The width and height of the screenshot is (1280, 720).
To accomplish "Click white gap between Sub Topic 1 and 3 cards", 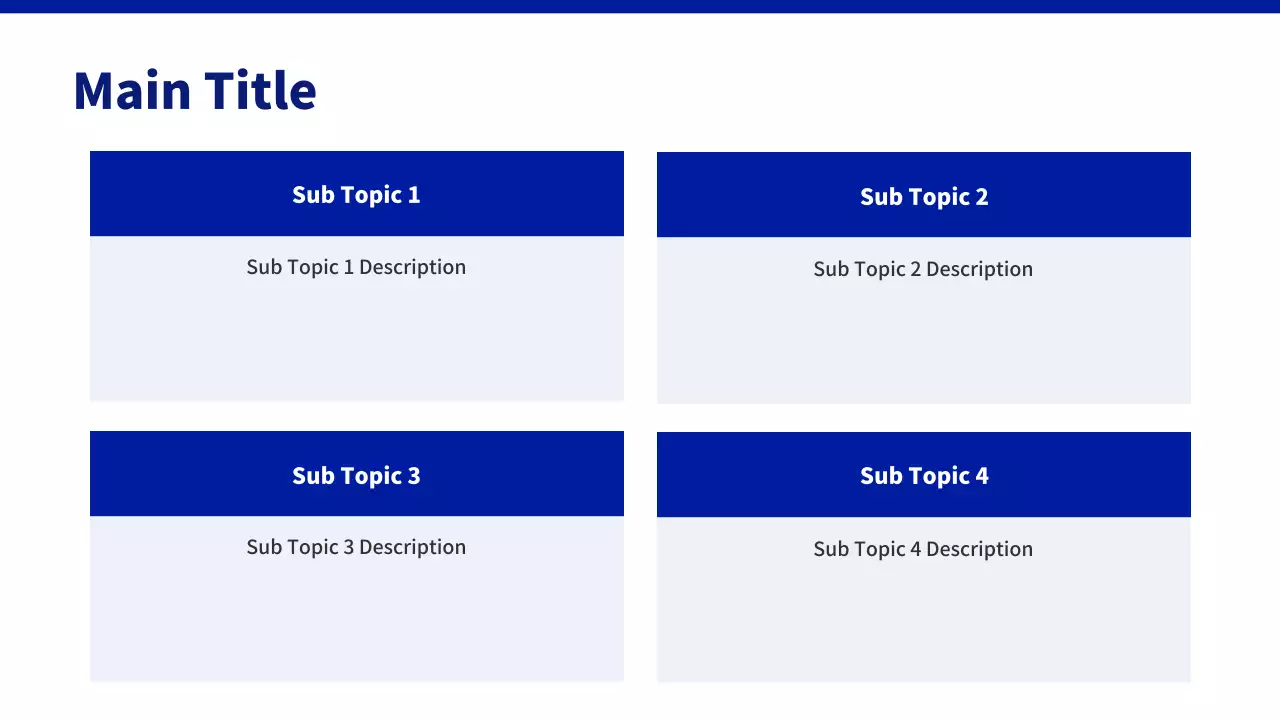I will click(x=356, y=416).
